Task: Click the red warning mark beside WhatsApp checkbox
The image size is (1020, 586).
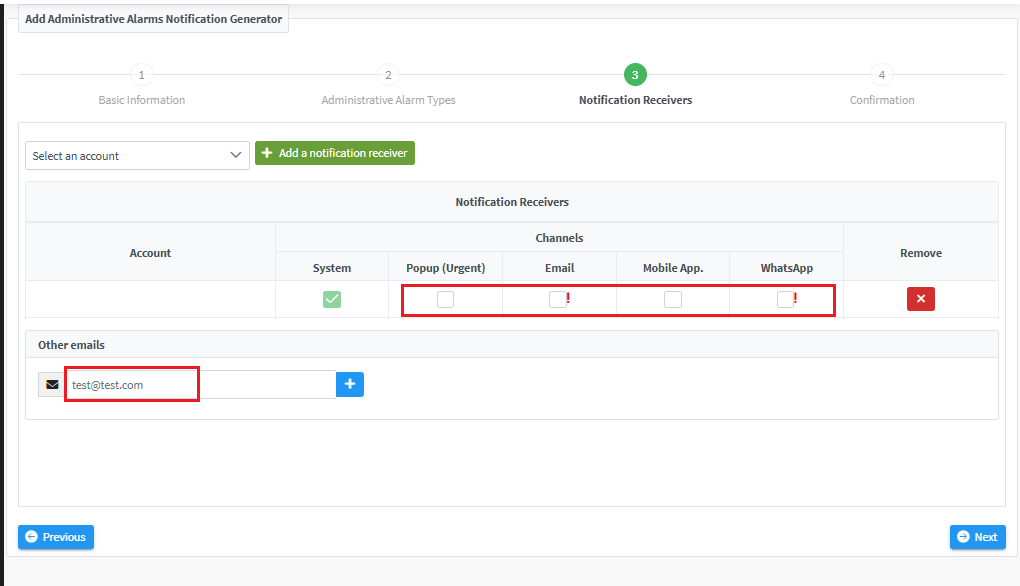Action: point(795,297)
